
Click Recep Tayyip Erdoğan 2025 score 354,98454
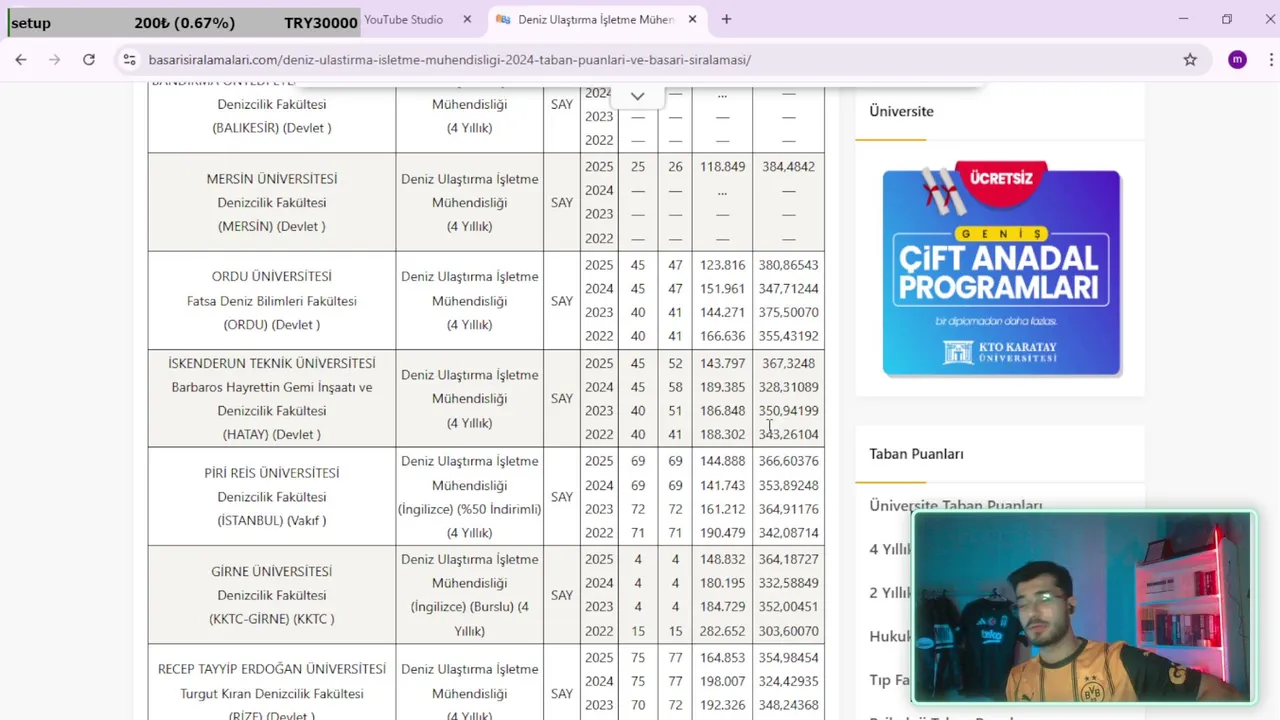(x=788, y=658)
